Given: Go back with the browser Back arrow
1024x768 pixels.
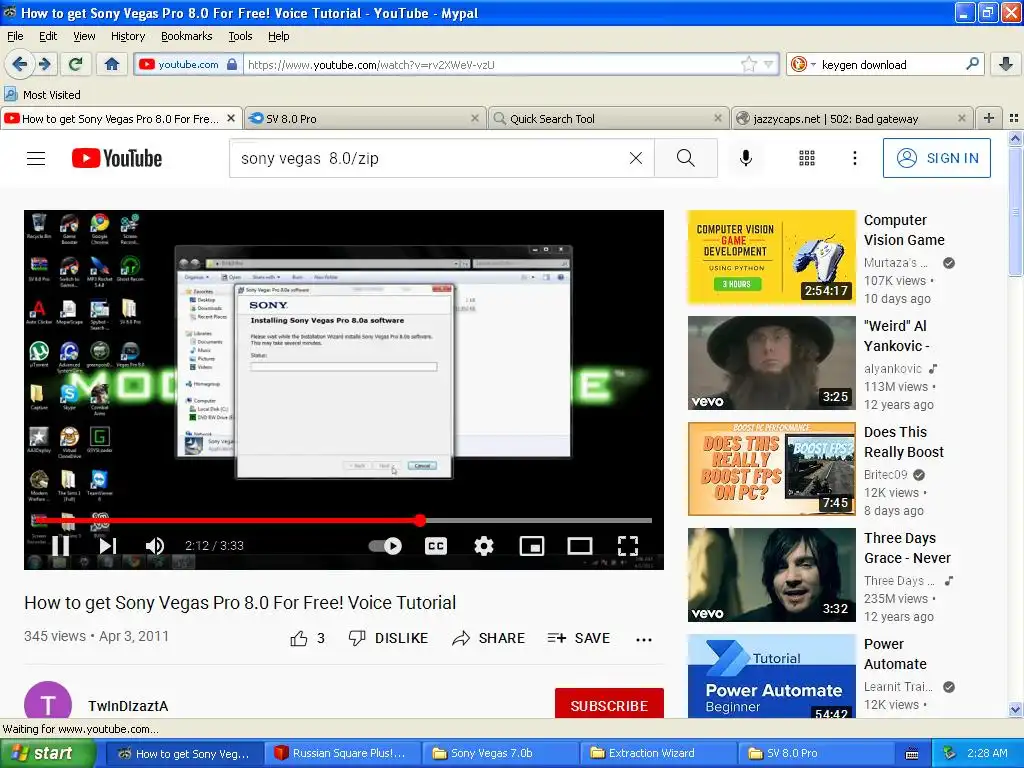Looking at the screenshot, I should point(20,64).
